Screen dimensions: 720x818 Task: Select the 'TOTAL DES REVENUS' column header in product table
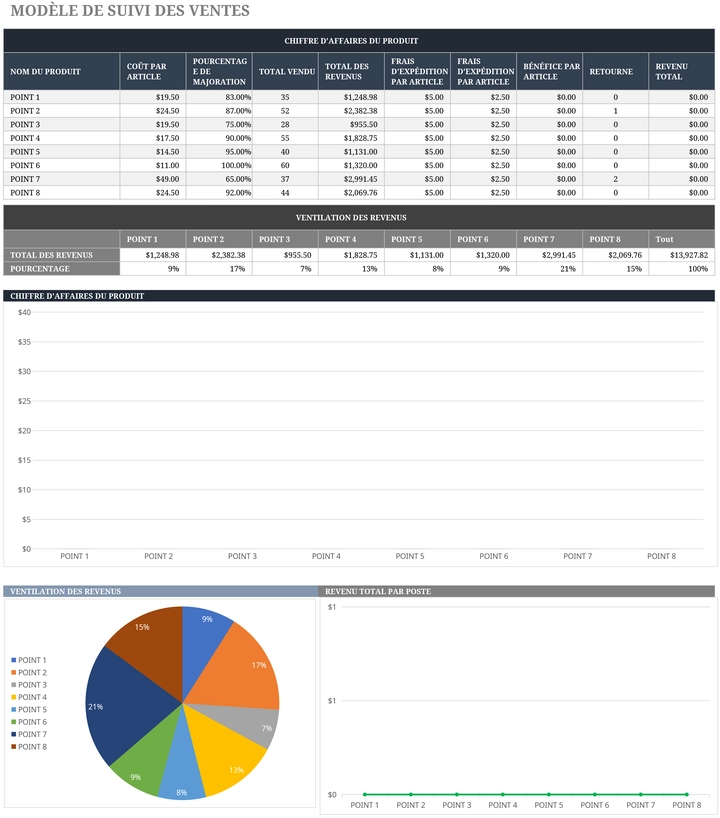(351, 71)
